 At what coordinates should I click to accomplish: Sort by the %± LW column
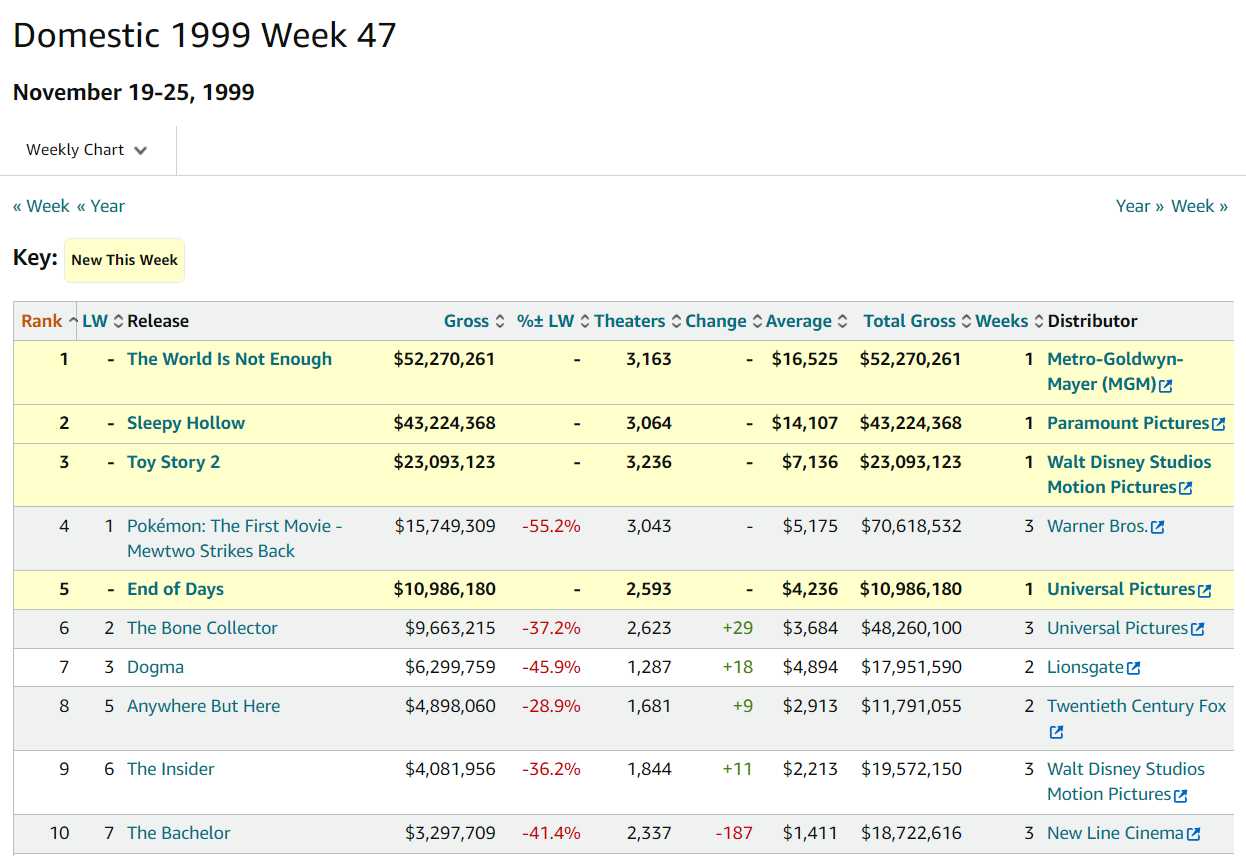pyautogui.click(x=545, y=321)
